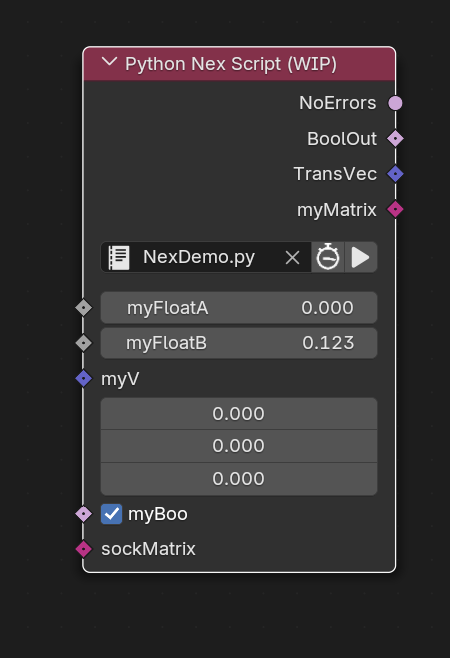This screenshot has width=450, height=658.
Task: Select the last myV vector component field
Action: point(239,479)
